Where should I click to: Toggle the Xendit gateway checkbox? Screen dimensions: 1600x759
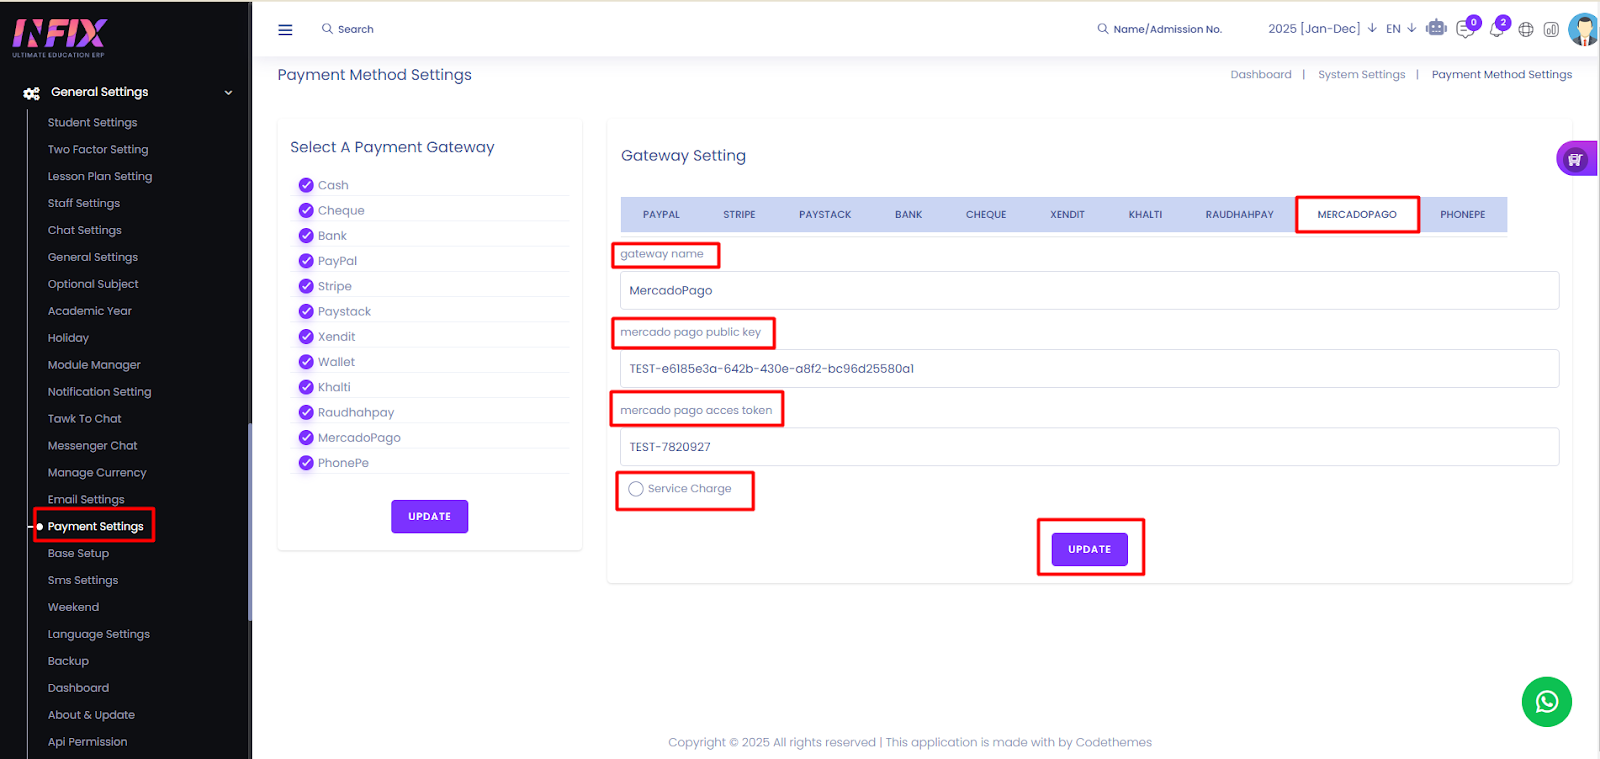coord(306,337)
